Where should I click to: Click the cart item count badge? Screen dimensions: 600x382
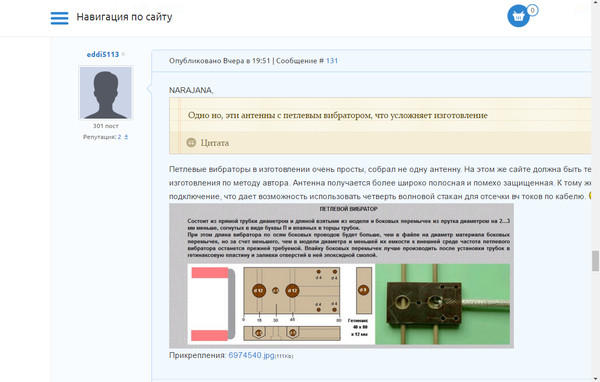(x=532, y=10)
